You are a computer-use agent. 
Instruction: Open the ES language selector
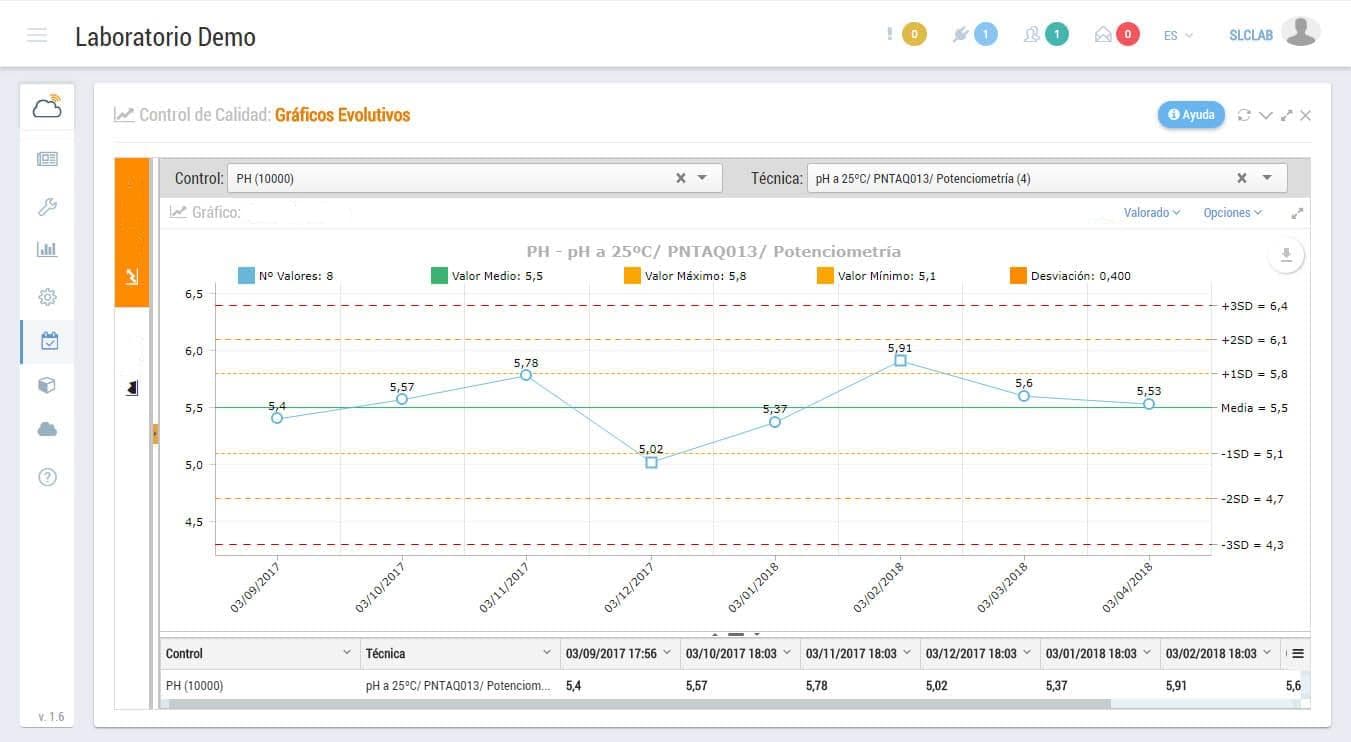coord(1178,35)
